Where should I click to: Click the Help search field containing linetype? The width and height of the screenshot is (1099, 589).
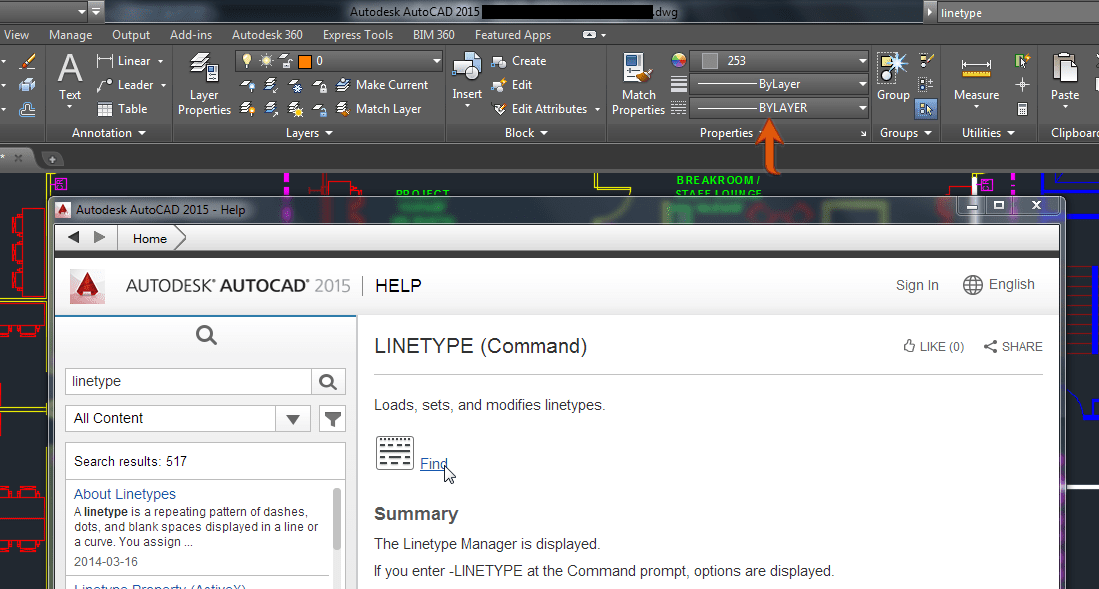(x=188, y=381)
